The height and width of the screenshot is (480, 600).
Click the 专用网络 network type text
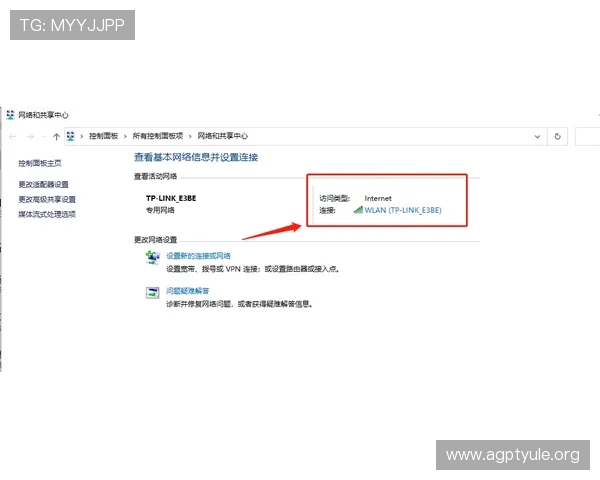point(160,210)
